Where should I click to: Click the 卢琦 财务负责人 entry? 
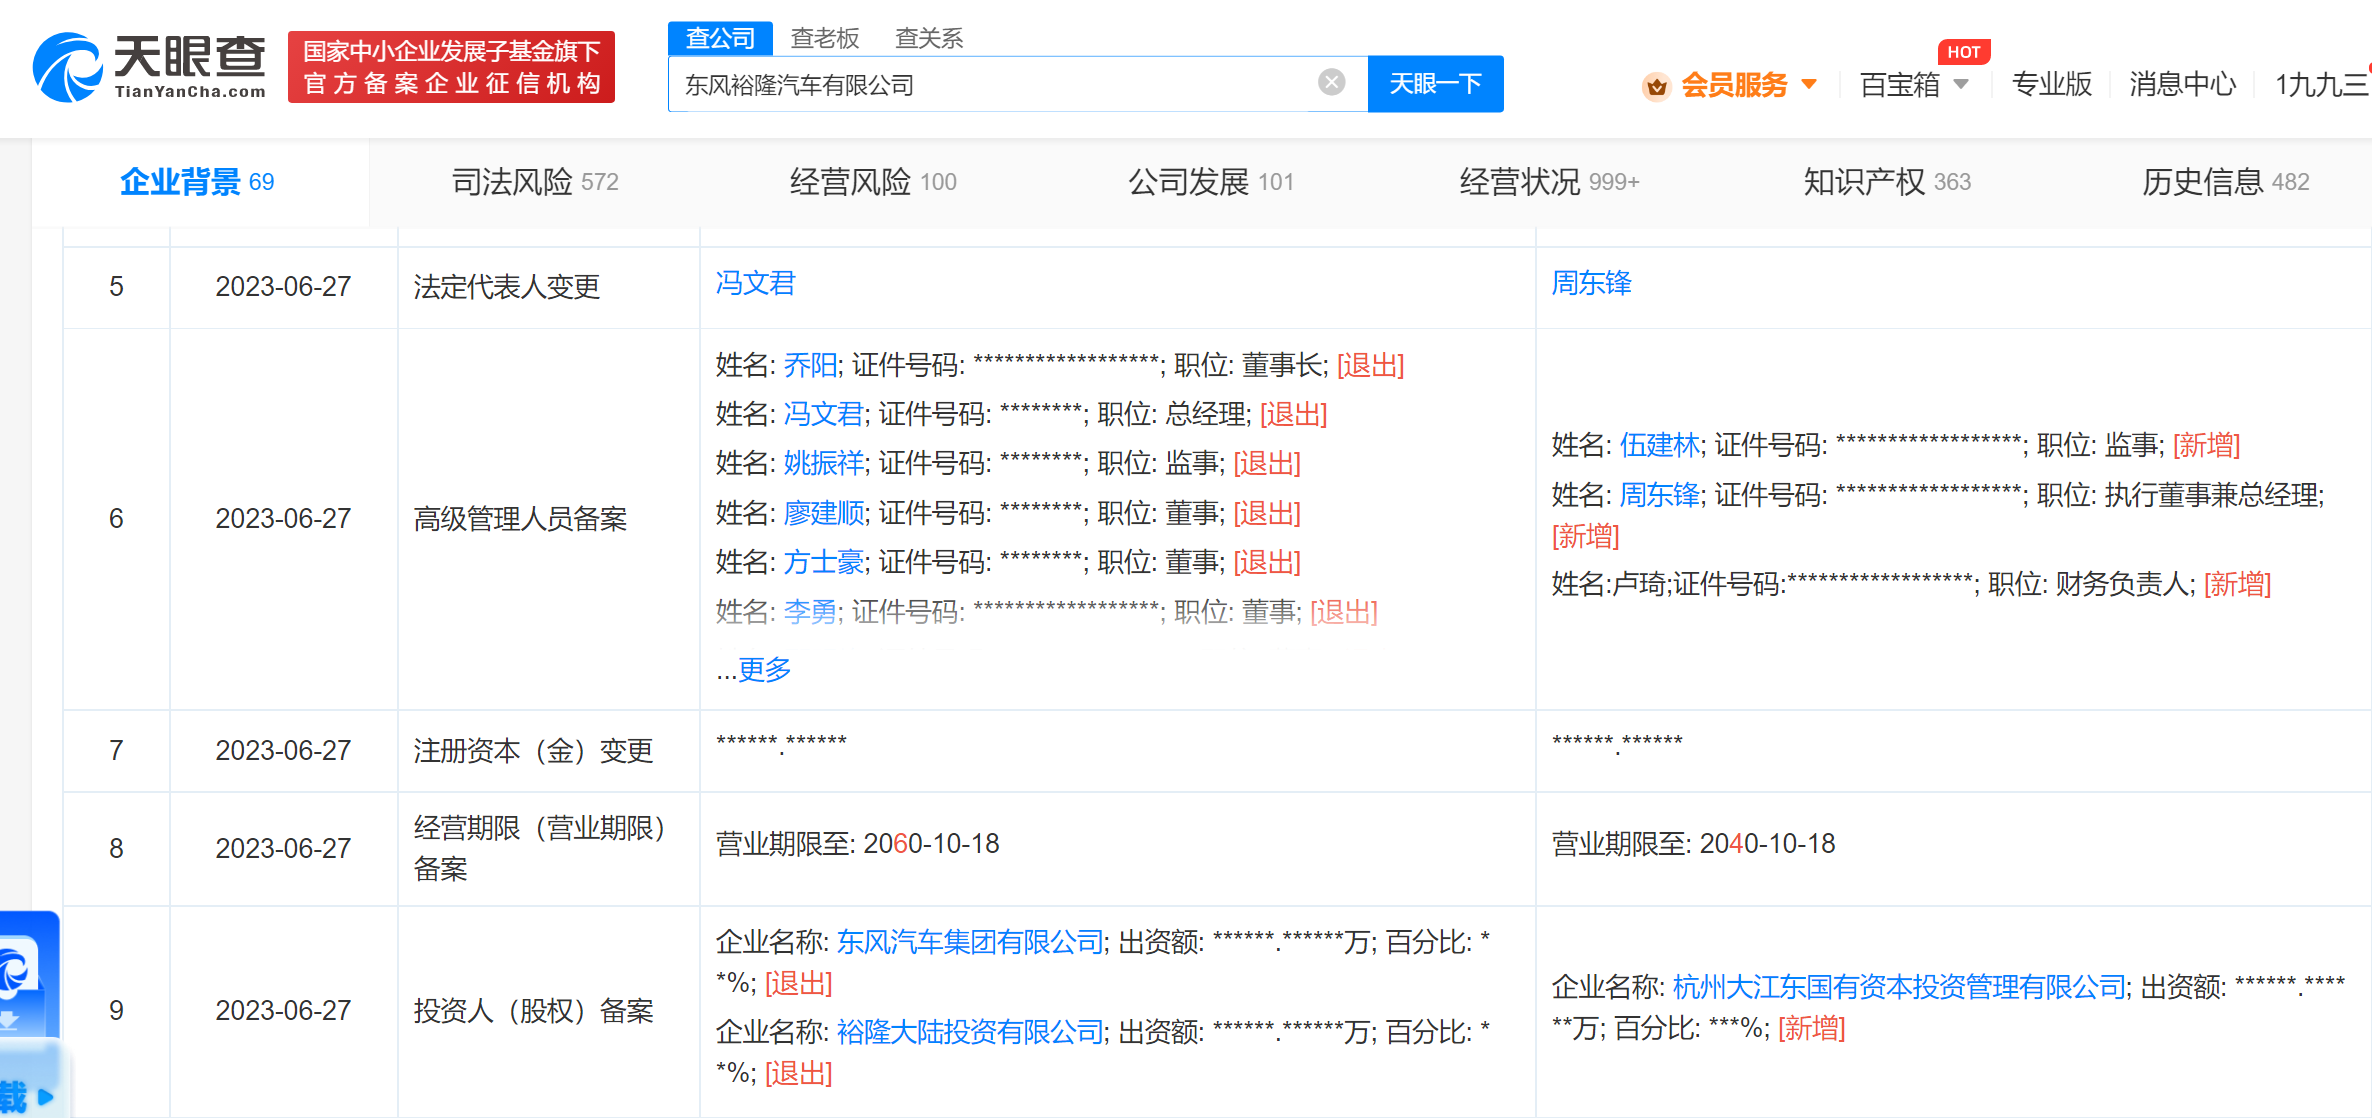pos(1911,584)
